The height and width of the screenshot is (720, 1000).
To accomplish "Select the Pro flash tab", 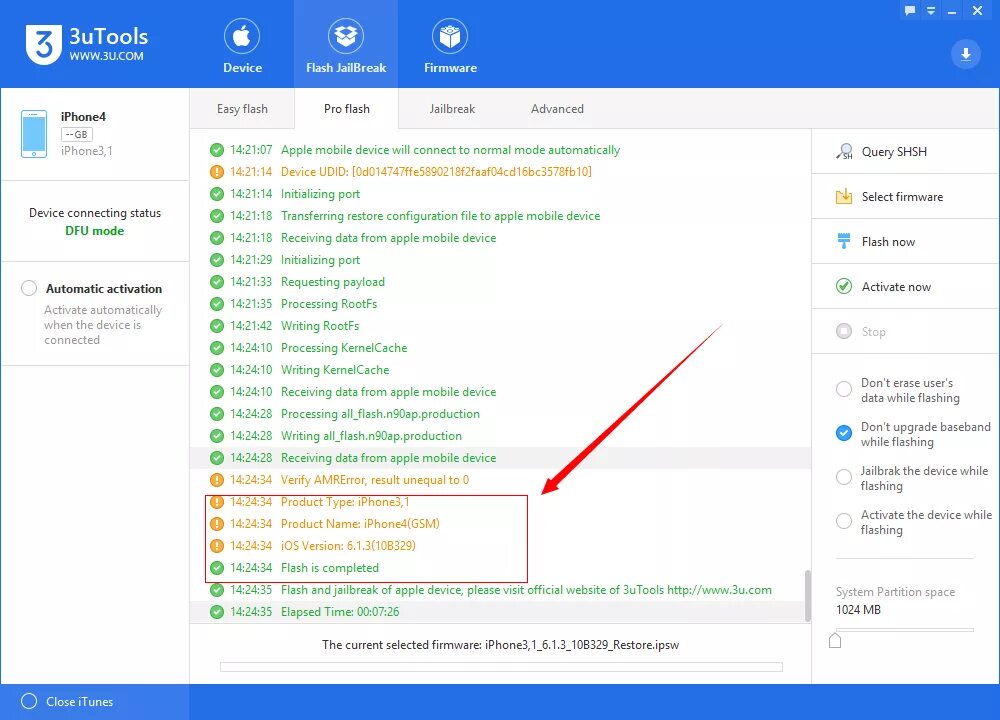I will pos(346,109).
